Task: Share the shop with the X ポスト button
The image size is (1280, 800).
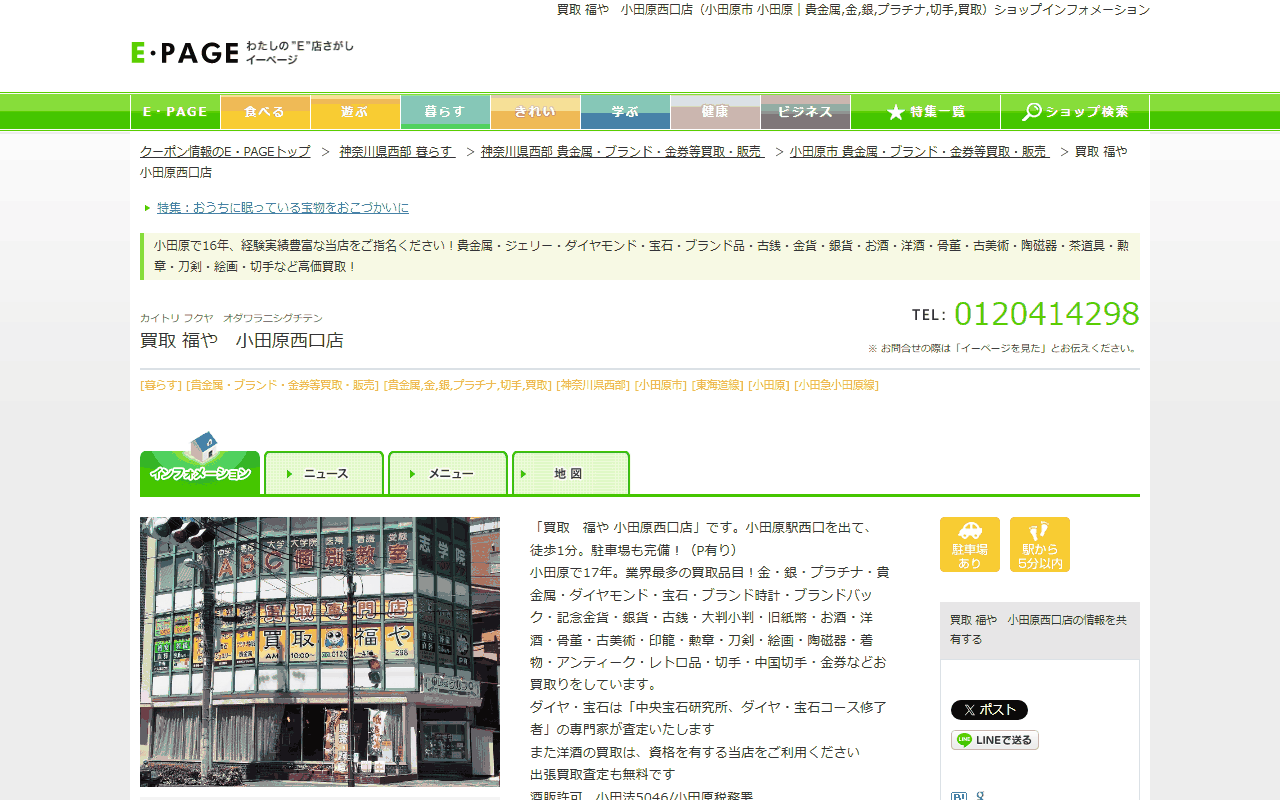Action: 989,710
